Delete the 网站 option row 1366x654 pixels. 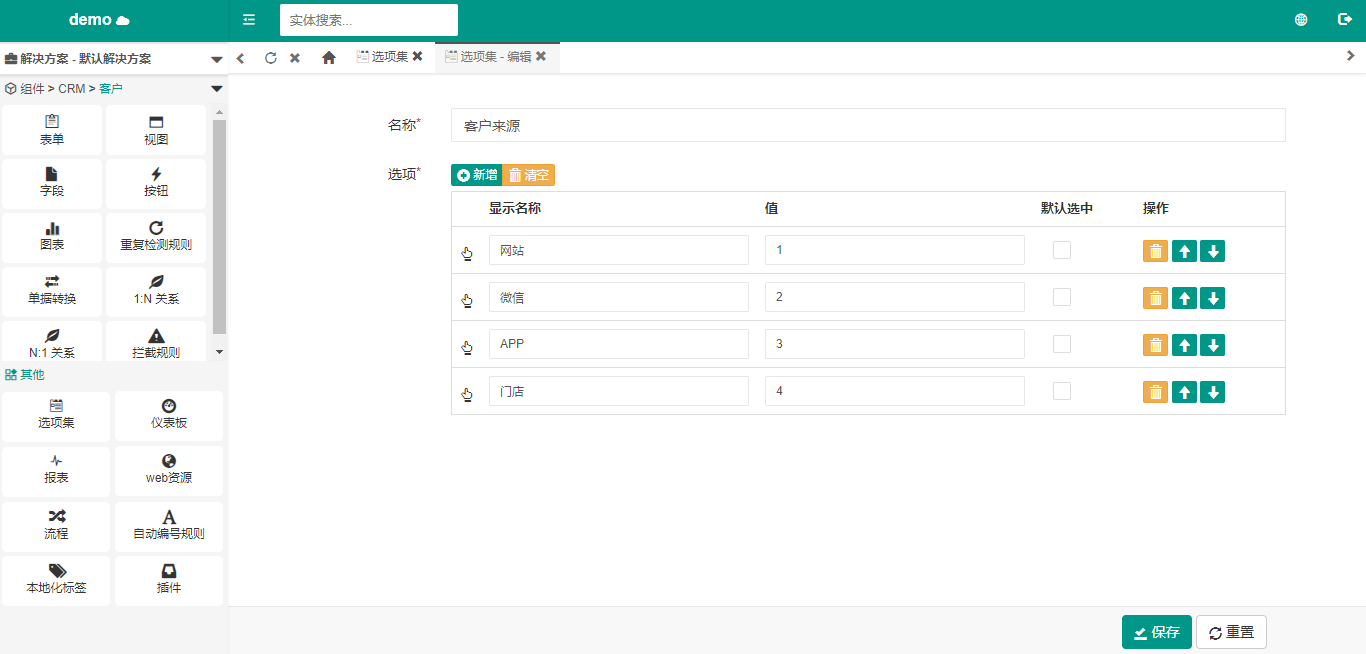pyautogui.click(x=1155, y=251)
